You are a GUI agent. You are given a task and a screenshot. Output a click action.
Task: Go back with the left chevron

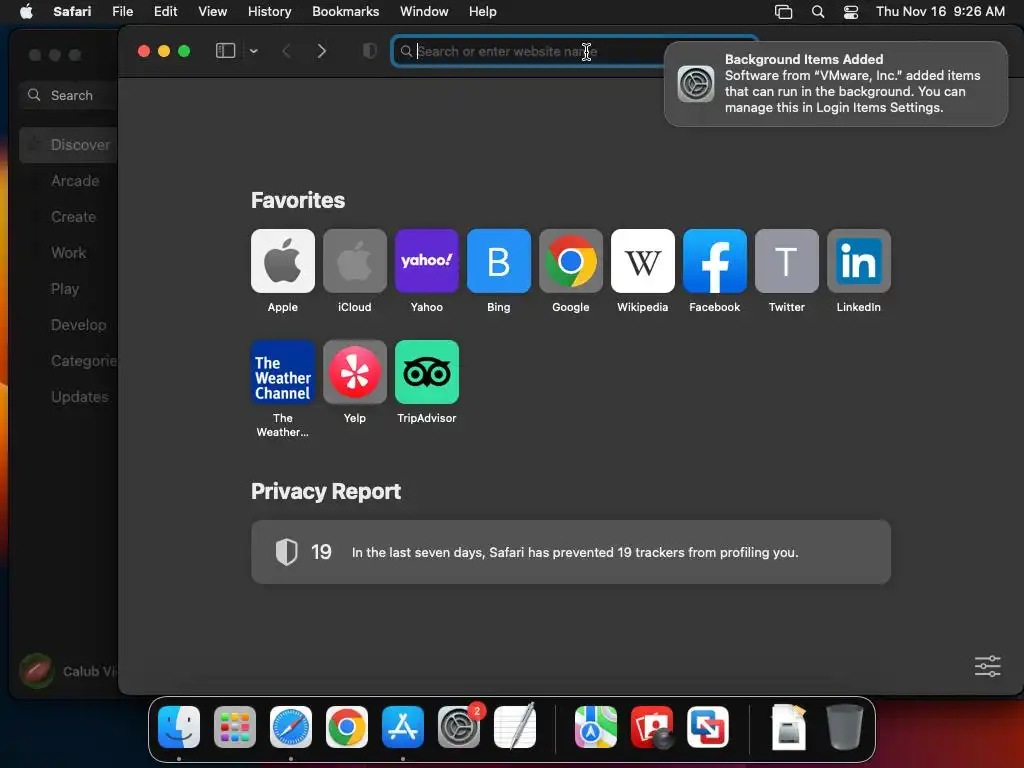coord(286,51)
